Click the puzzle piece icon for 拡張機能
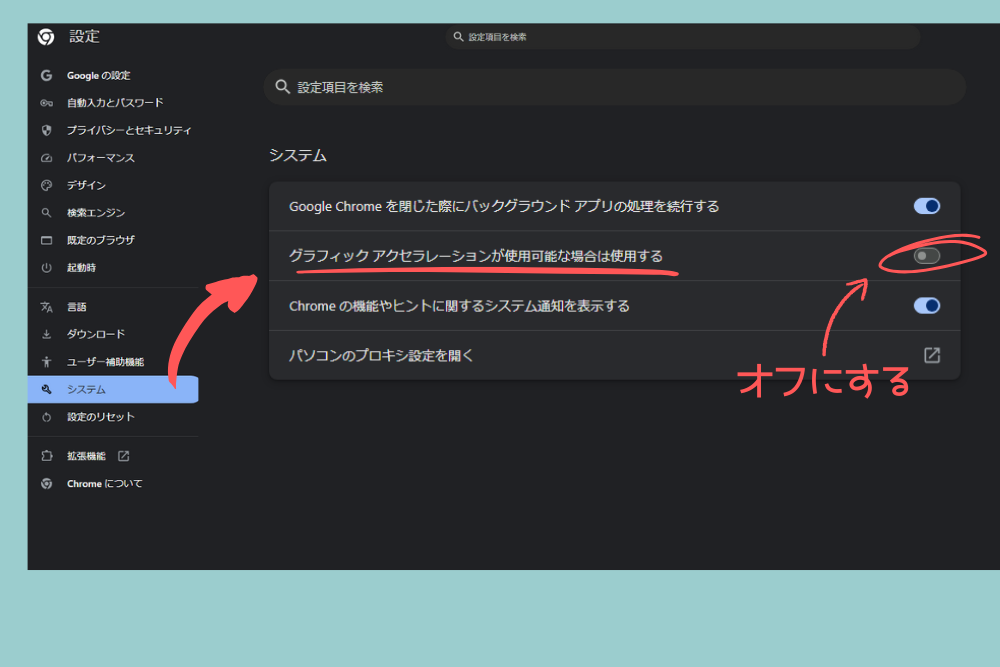The height and width of the screenshot is (667, 1000). tap(46, 456)
